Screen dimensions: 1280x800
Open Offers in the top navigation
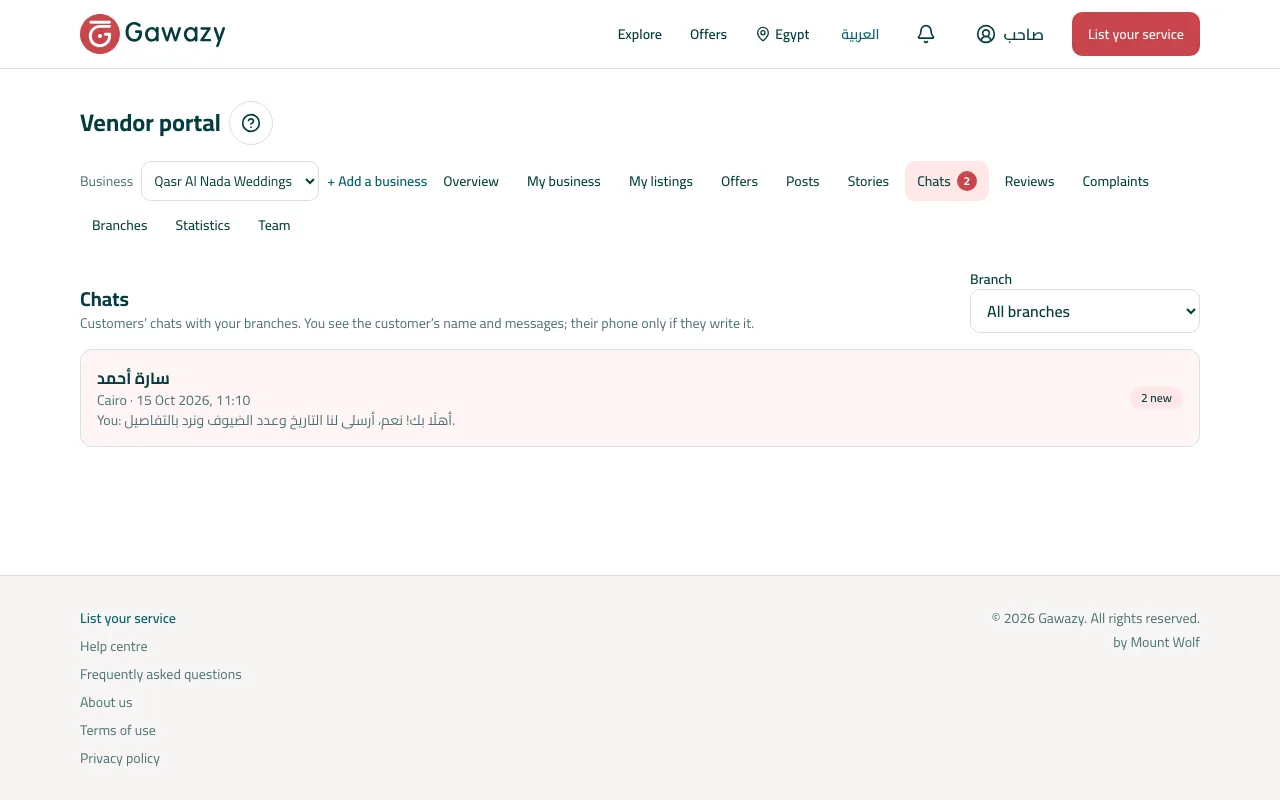point(708,34)
